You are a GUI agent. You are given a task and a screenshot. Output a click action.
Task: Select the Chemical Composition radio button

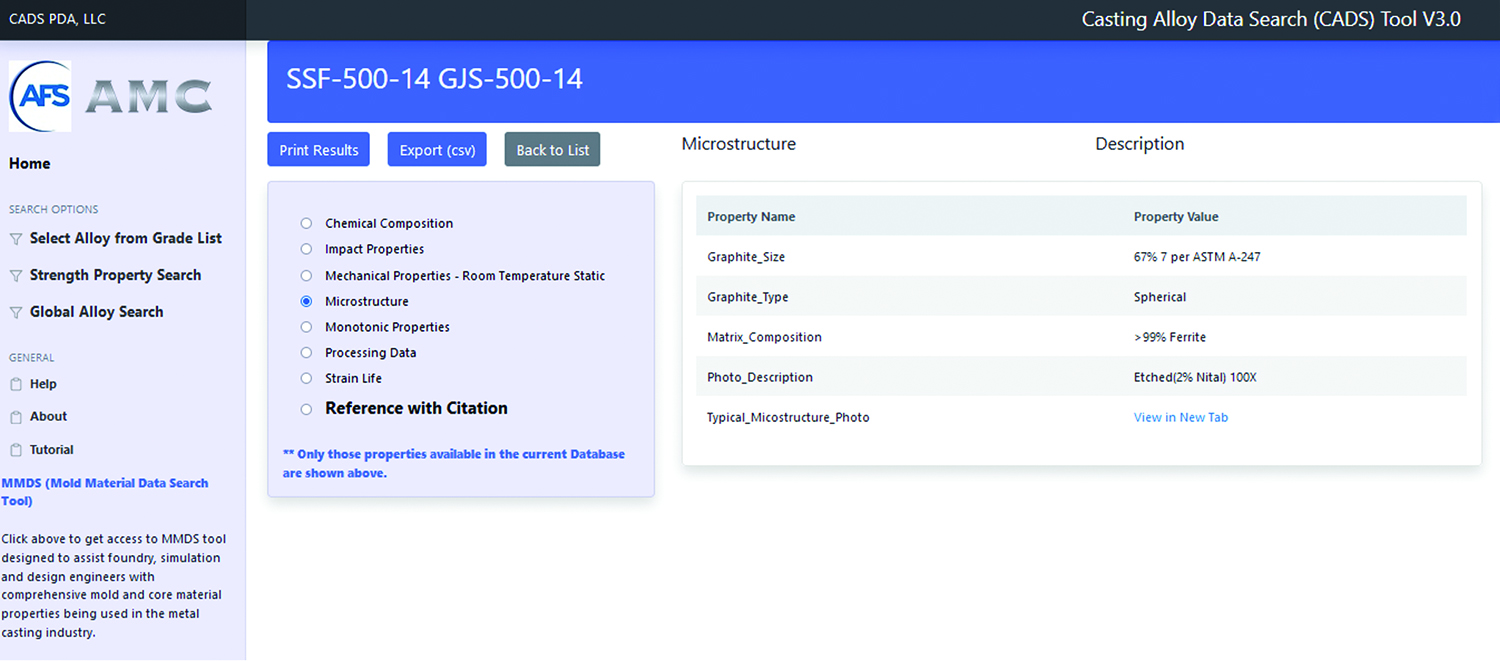tap(307, 224)
